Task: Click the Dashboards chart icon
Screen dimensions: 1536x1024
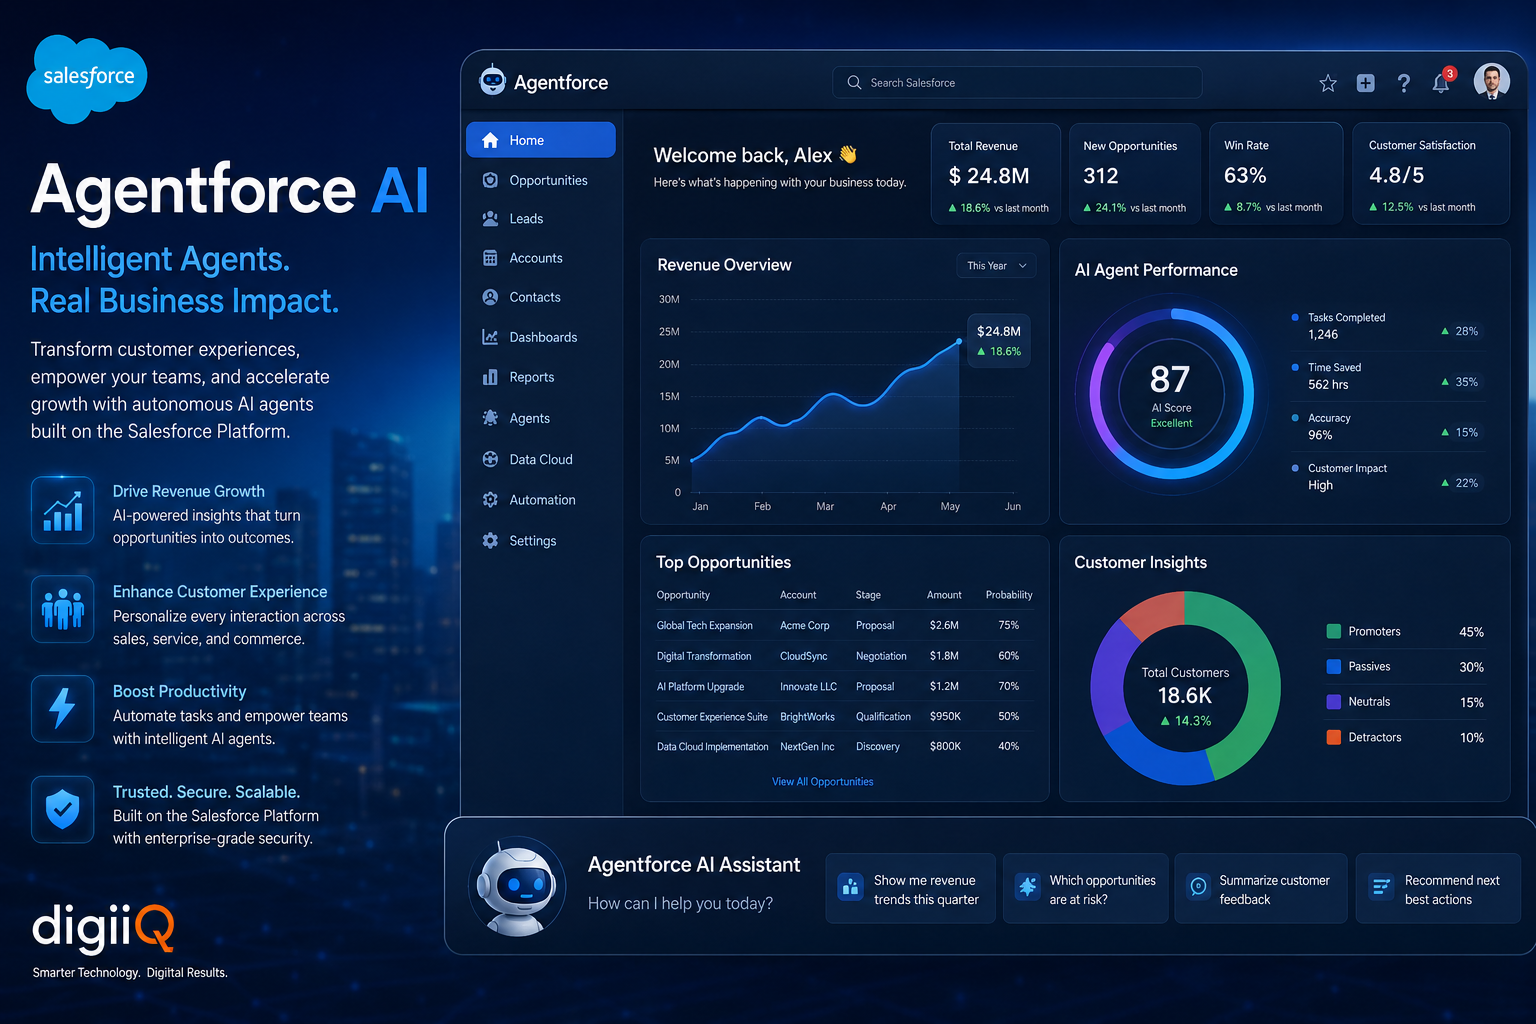Action: [x=490, y=337]
